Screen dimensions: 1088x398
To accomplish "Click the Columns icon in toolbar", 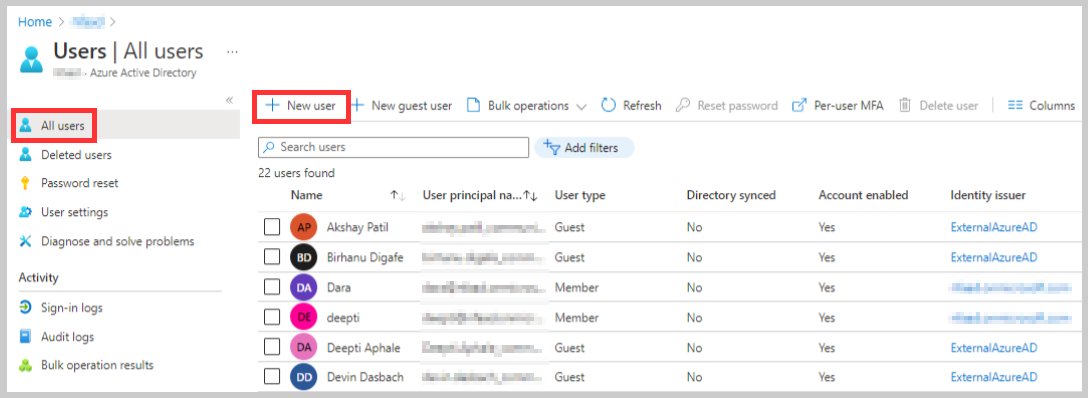I will click(x=1015, y=105).
